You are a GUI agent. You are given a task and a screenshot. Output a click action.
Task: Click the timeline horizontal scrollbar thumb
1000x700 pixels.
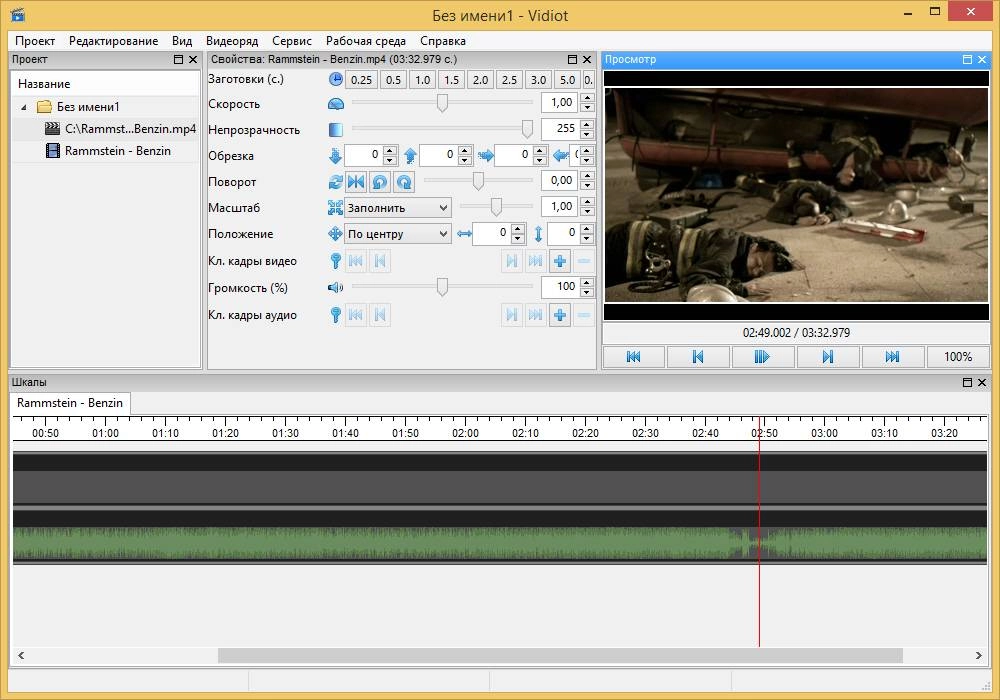(x=560, y=655)
